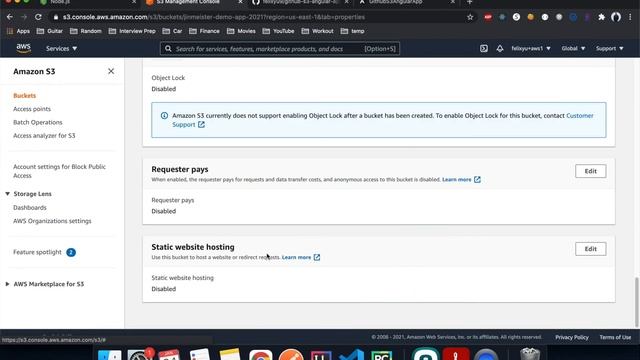Open Trash in the dock
Viewport: 640px width, 360px height.
coord(530,353)
